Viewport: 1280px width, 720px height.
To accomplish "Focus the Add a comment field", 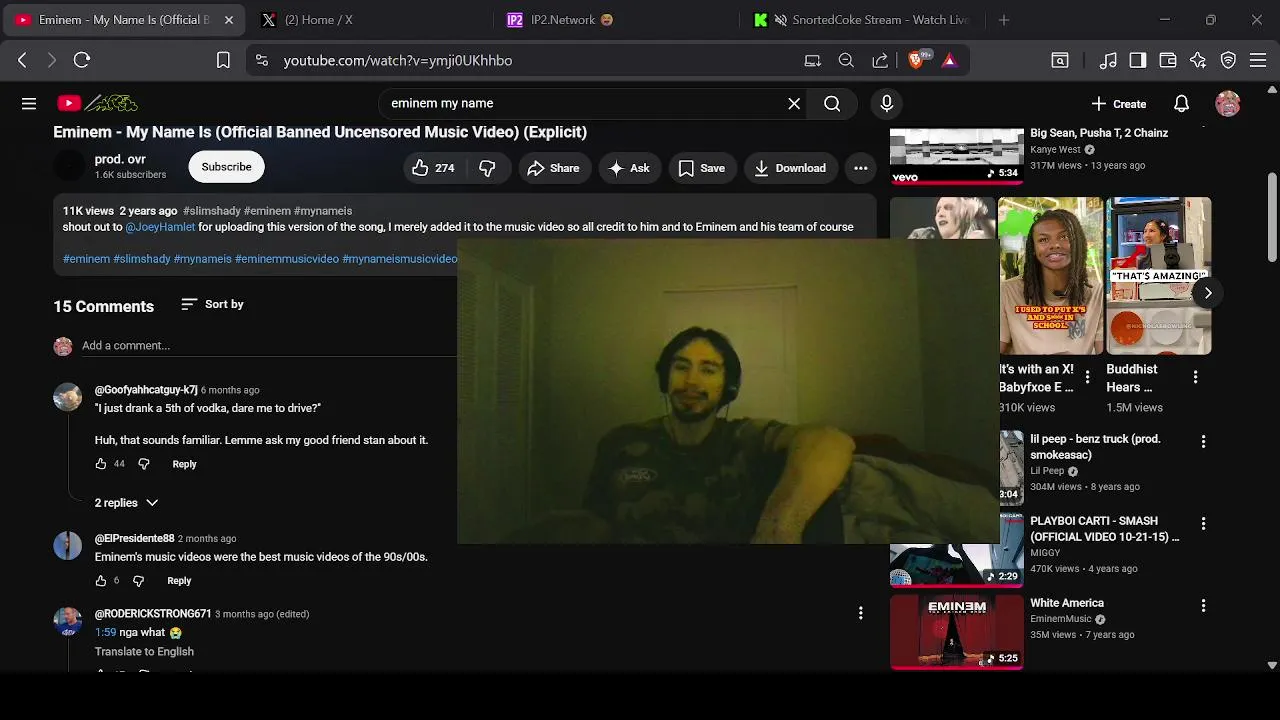I will pos(269,345).
